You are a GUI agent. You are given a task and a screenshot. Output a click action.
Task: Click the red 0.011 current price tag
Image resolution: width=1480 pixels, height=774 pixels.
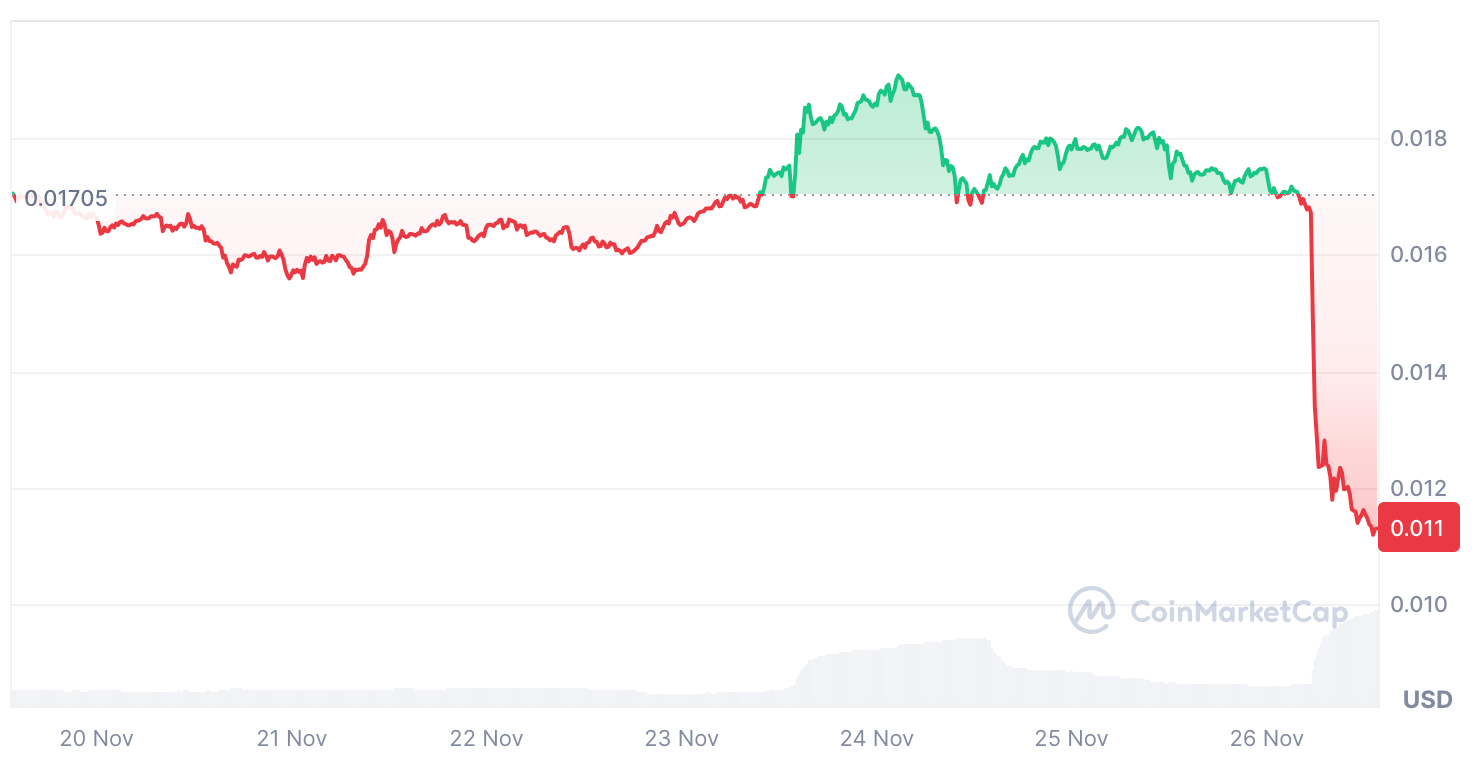pos(1418,528)
